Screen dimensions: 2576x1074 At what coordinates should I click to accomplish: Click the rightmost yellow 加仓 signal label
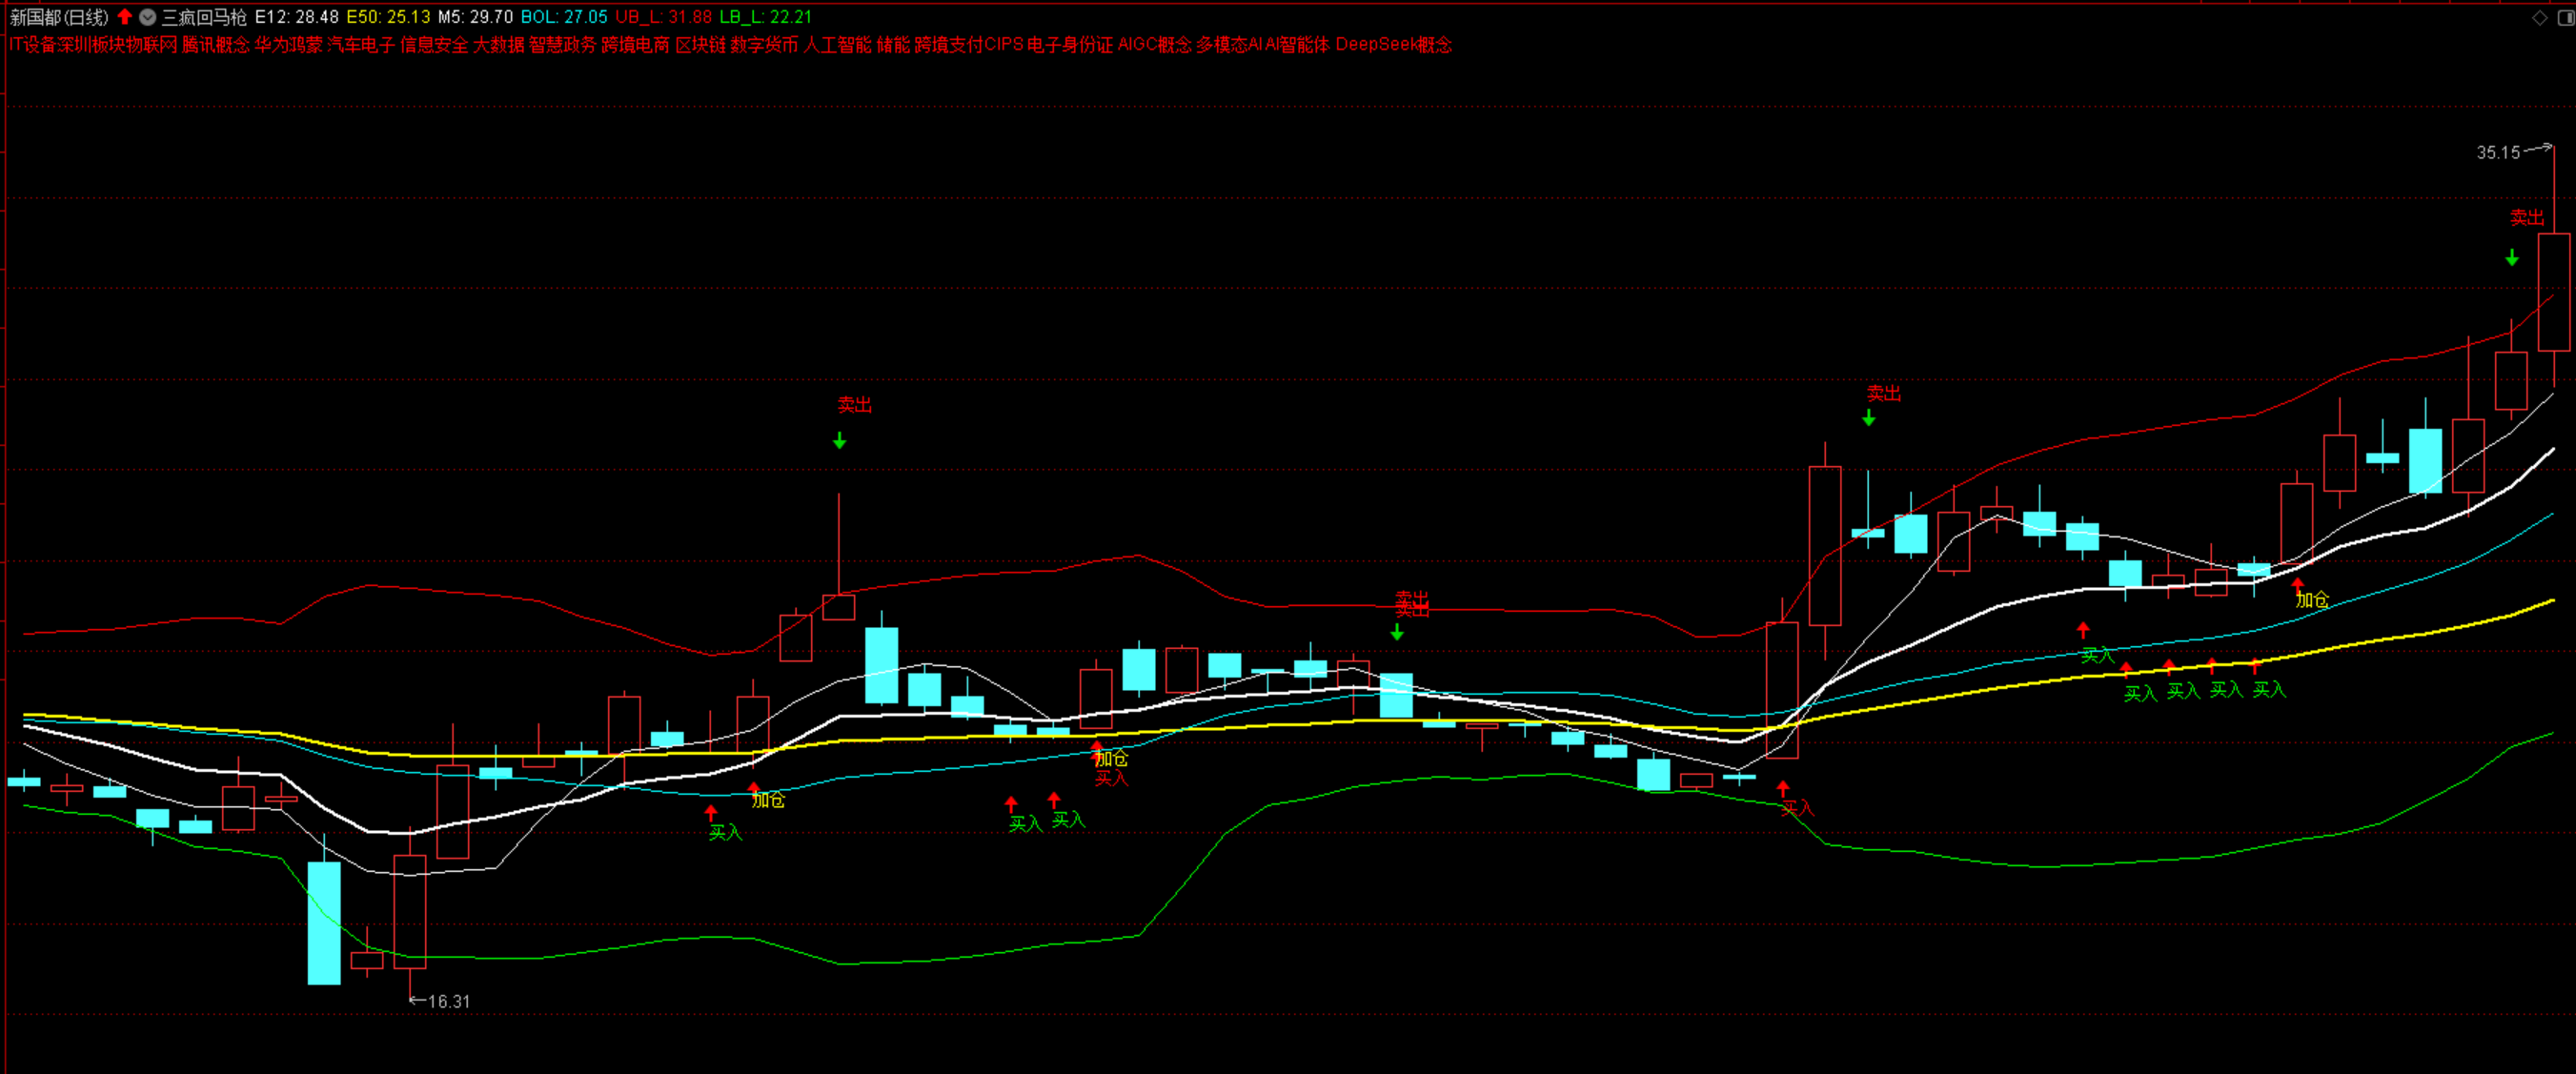(2311, 599)
